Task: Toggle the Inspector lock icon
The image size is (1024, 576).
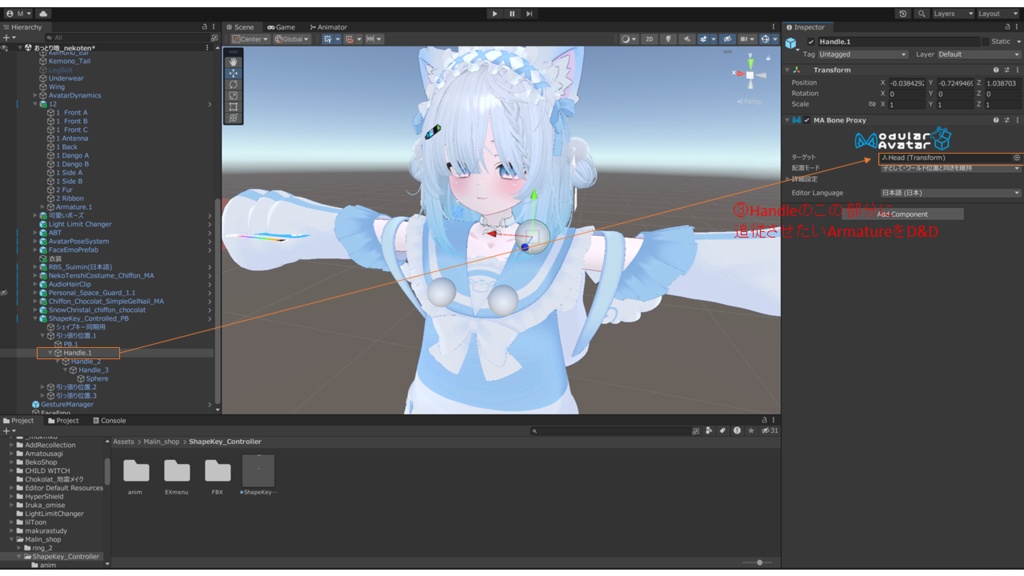Action: 1007,27
